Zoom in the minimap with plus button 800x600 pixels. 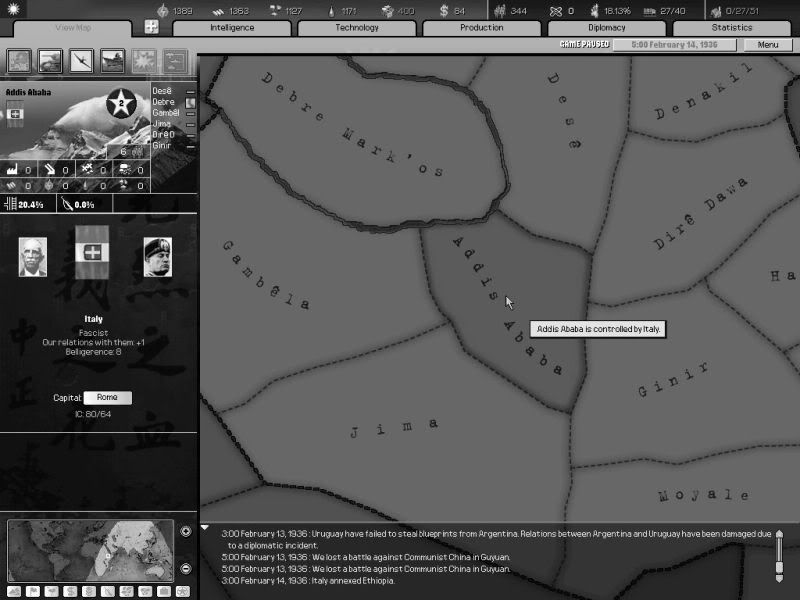pos(185,531)
